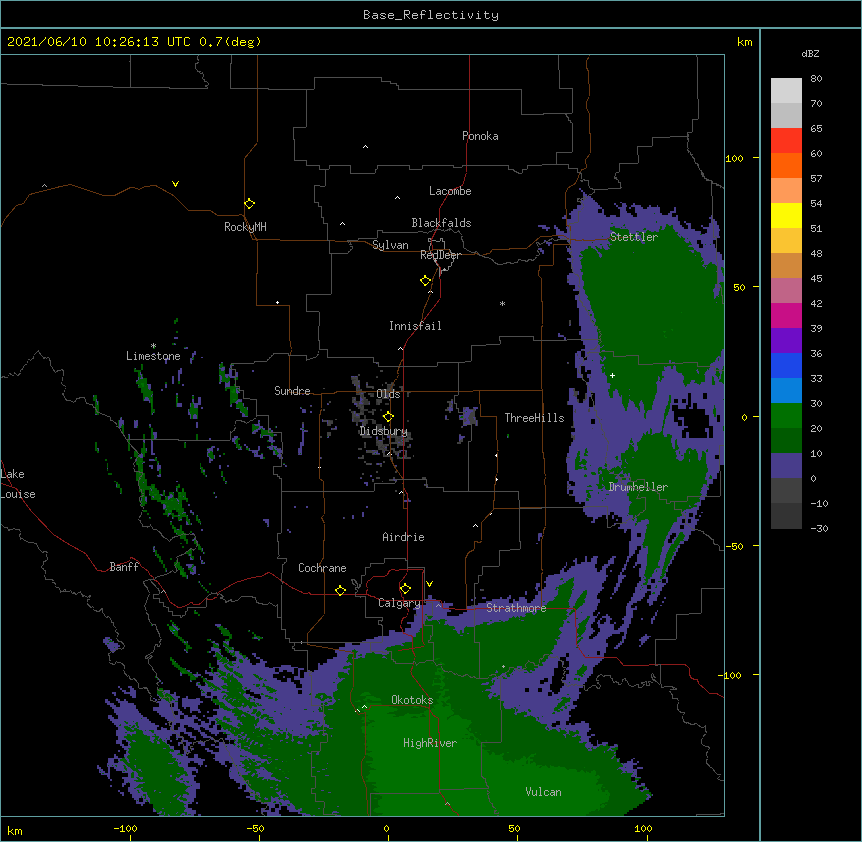Click the Lake Louise label
The height and width of the screenshot is (842, 862).
click(18, 484)
